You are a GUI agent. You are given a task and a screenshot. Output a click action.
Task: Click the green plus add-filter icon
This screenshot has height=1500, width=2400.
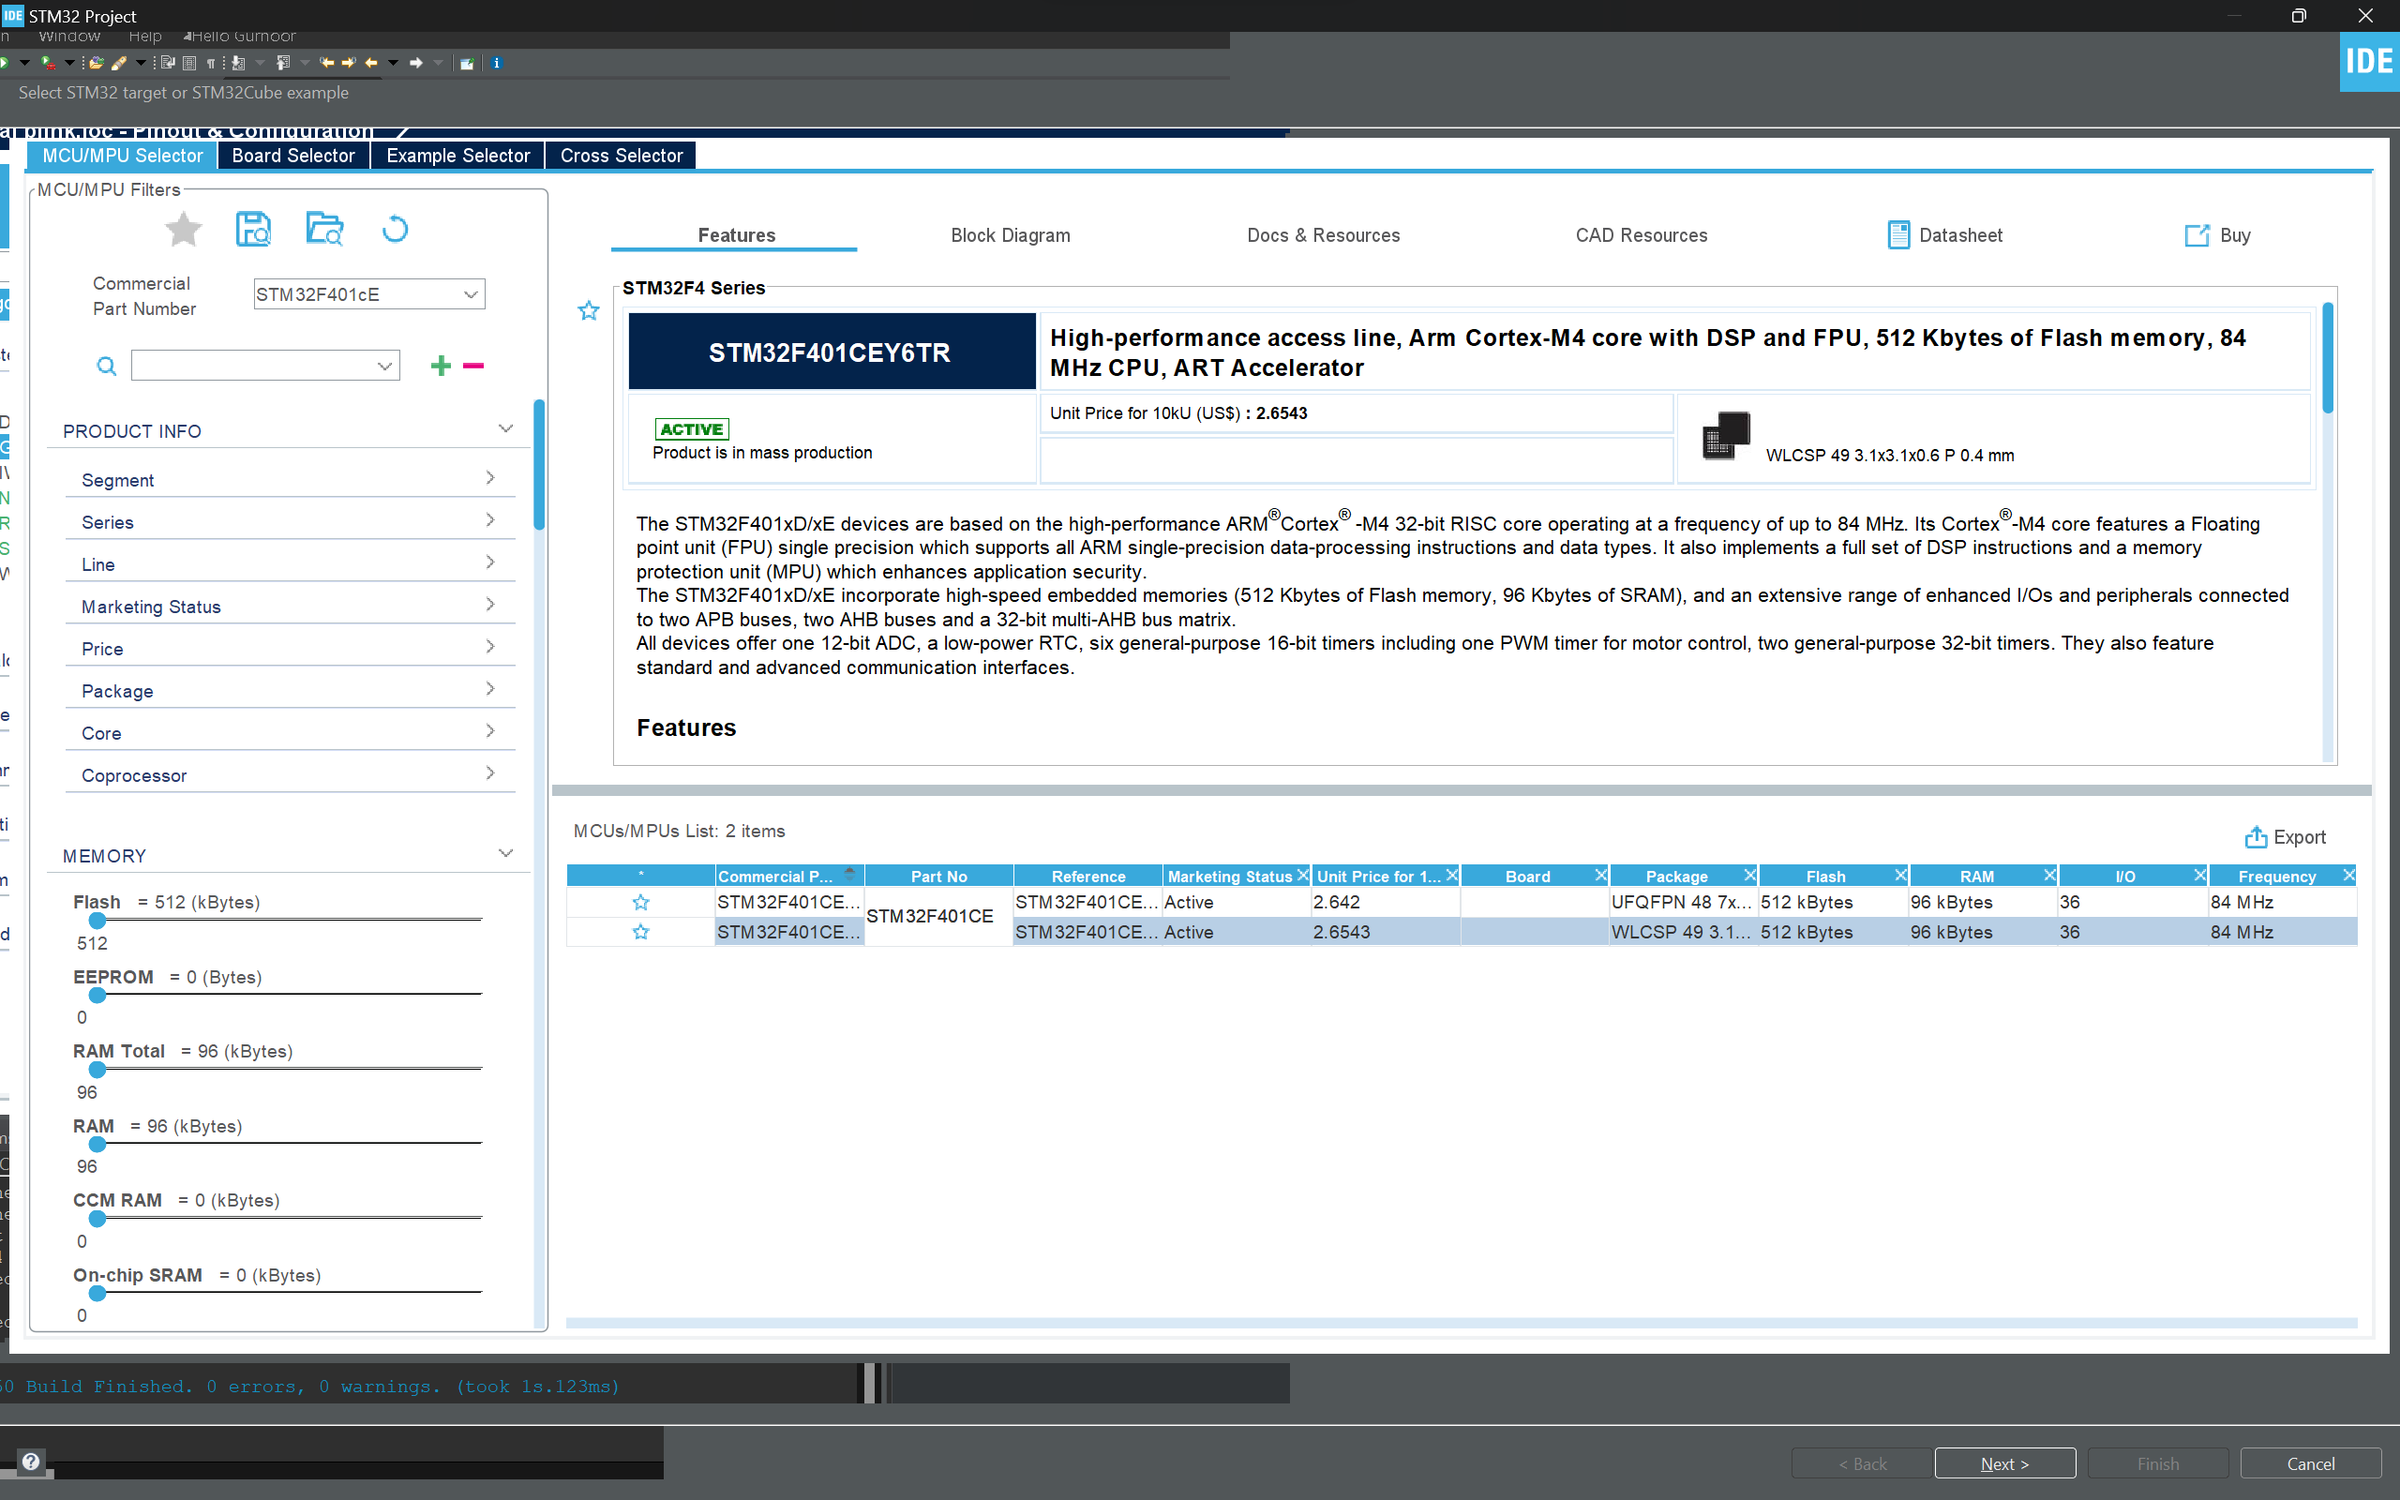point(440,366)
